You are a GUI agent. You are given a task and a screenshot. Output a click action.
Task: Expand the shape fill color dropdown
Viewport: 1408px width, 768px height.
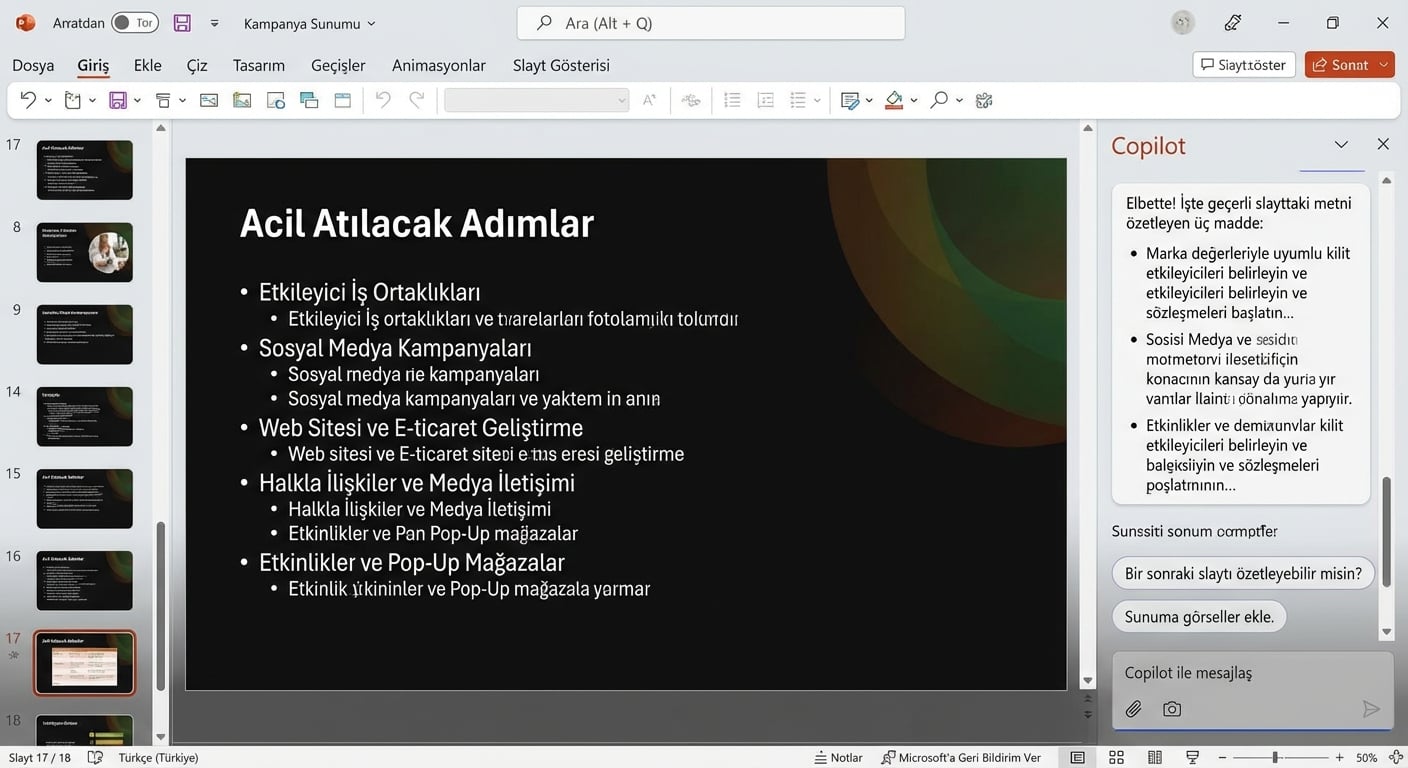point(911,99)
